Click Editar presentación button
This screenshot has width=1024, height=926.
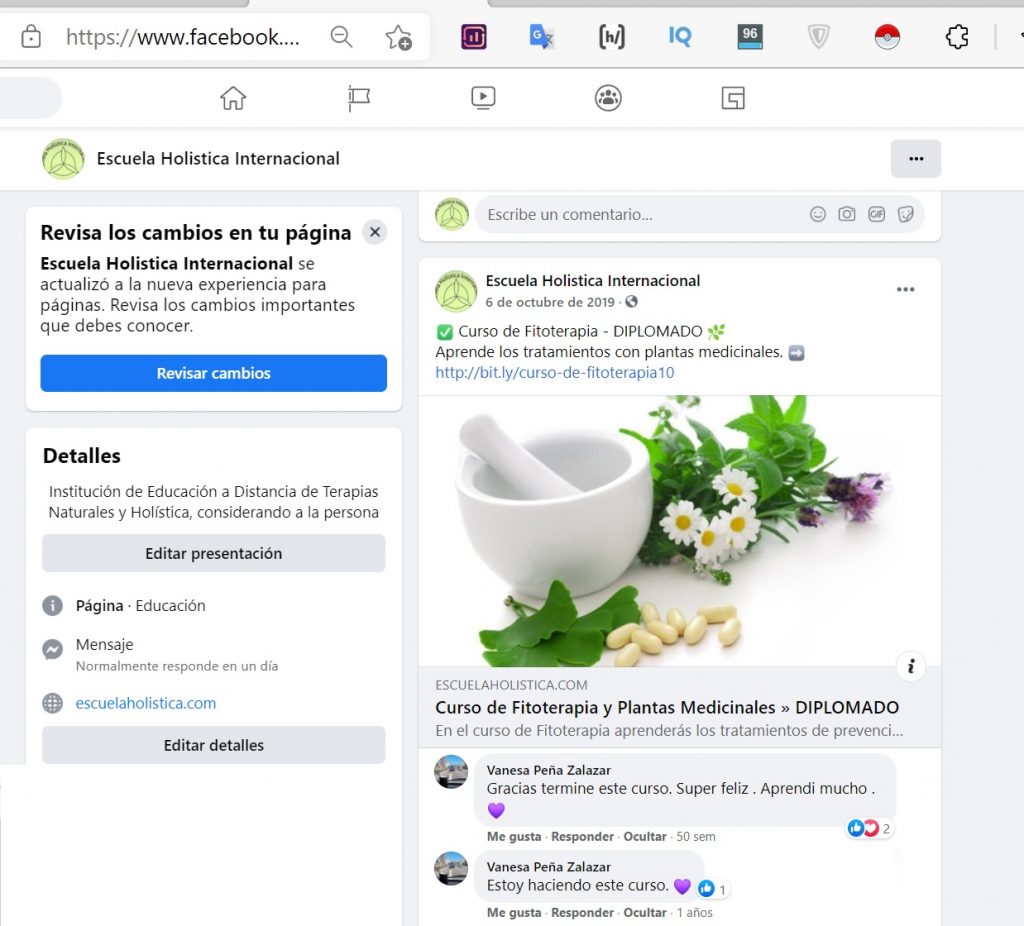[x=214, y=553]
